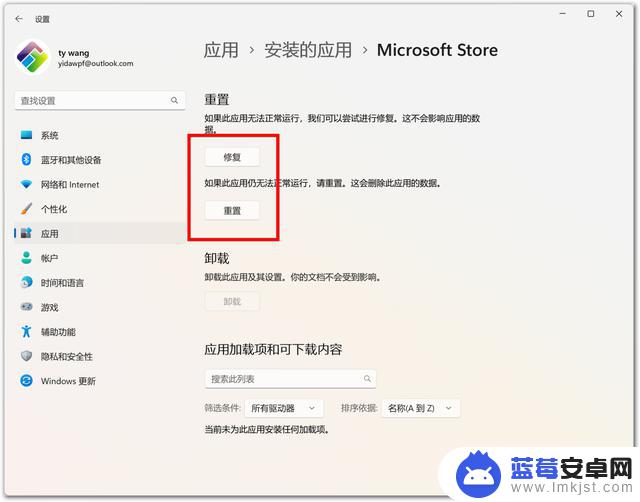This screenshot has height=502, width=640.
Task: Click the magnifier in 搜索此列表 box
Action: [x=367, y=379]
